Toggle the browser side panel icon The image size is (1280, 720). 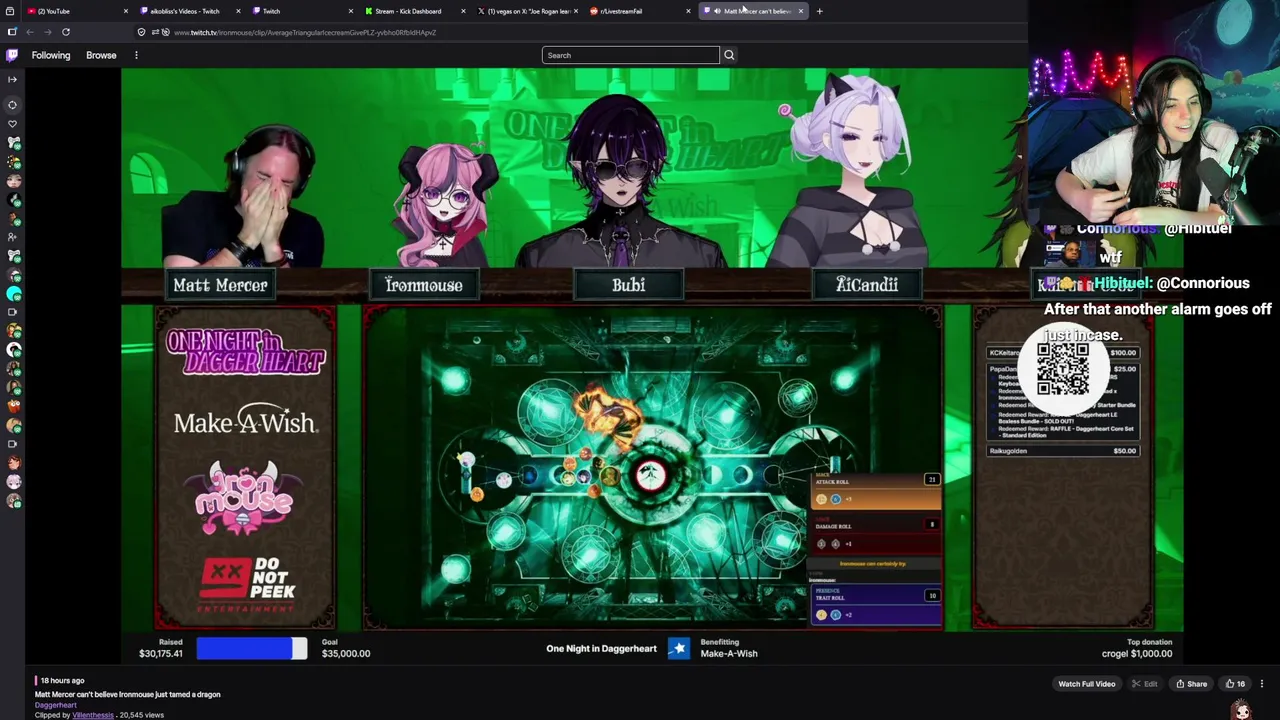[x=12, y=32]
